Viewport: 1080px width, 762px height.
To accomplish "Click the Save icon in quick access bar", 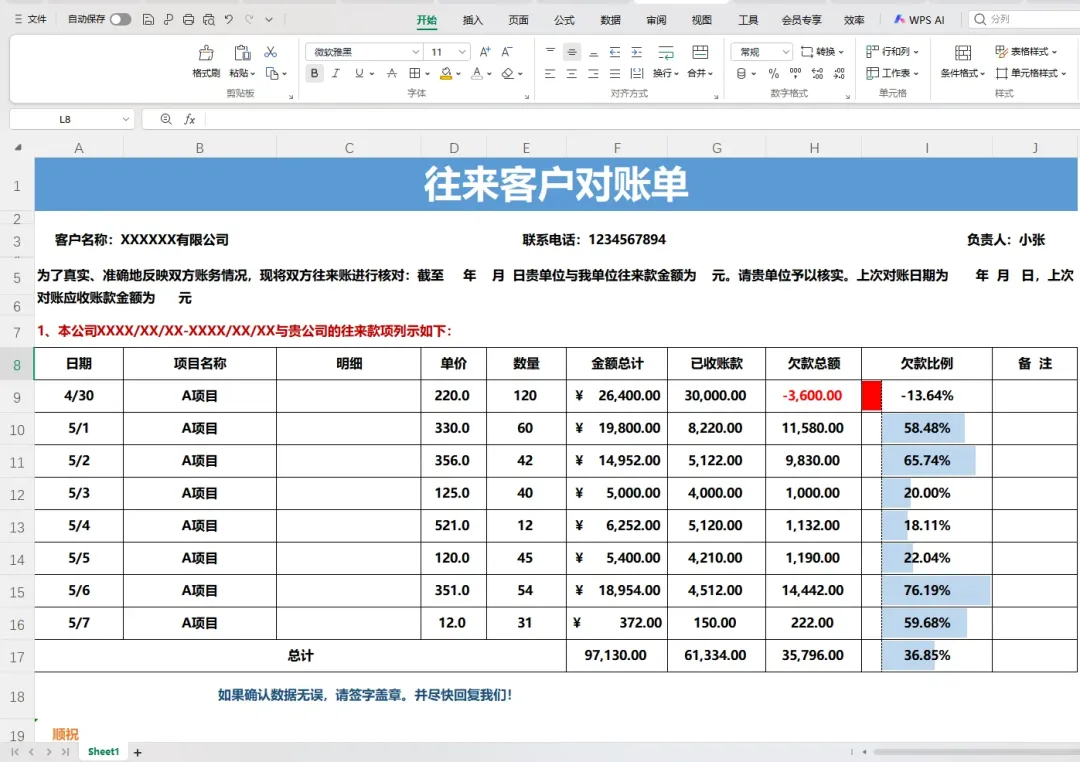I will tap(148, 19).
